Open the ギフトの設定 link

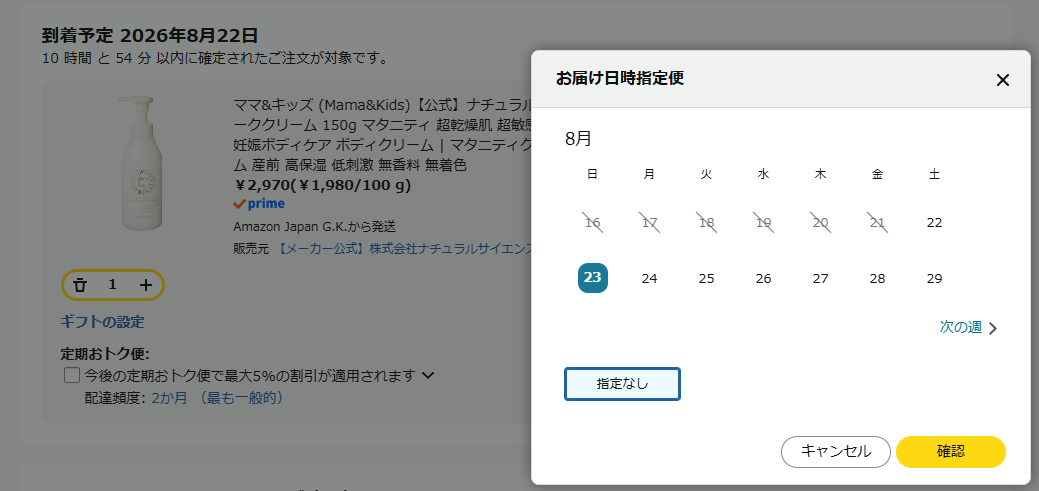(102, 322)
